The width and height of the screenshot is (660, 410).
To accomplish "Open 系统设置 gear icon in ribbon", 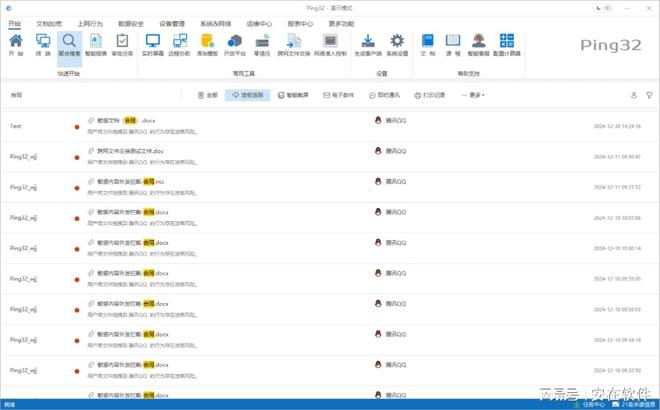I will [x=397, y=46].
